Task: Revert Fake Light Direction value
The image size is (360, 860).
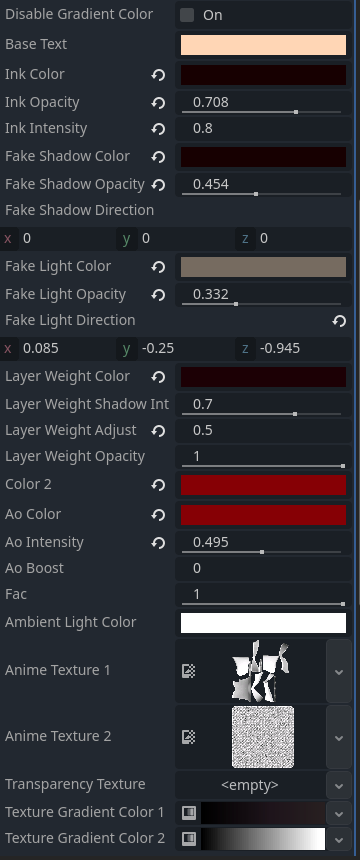Action: click(340, 321)
